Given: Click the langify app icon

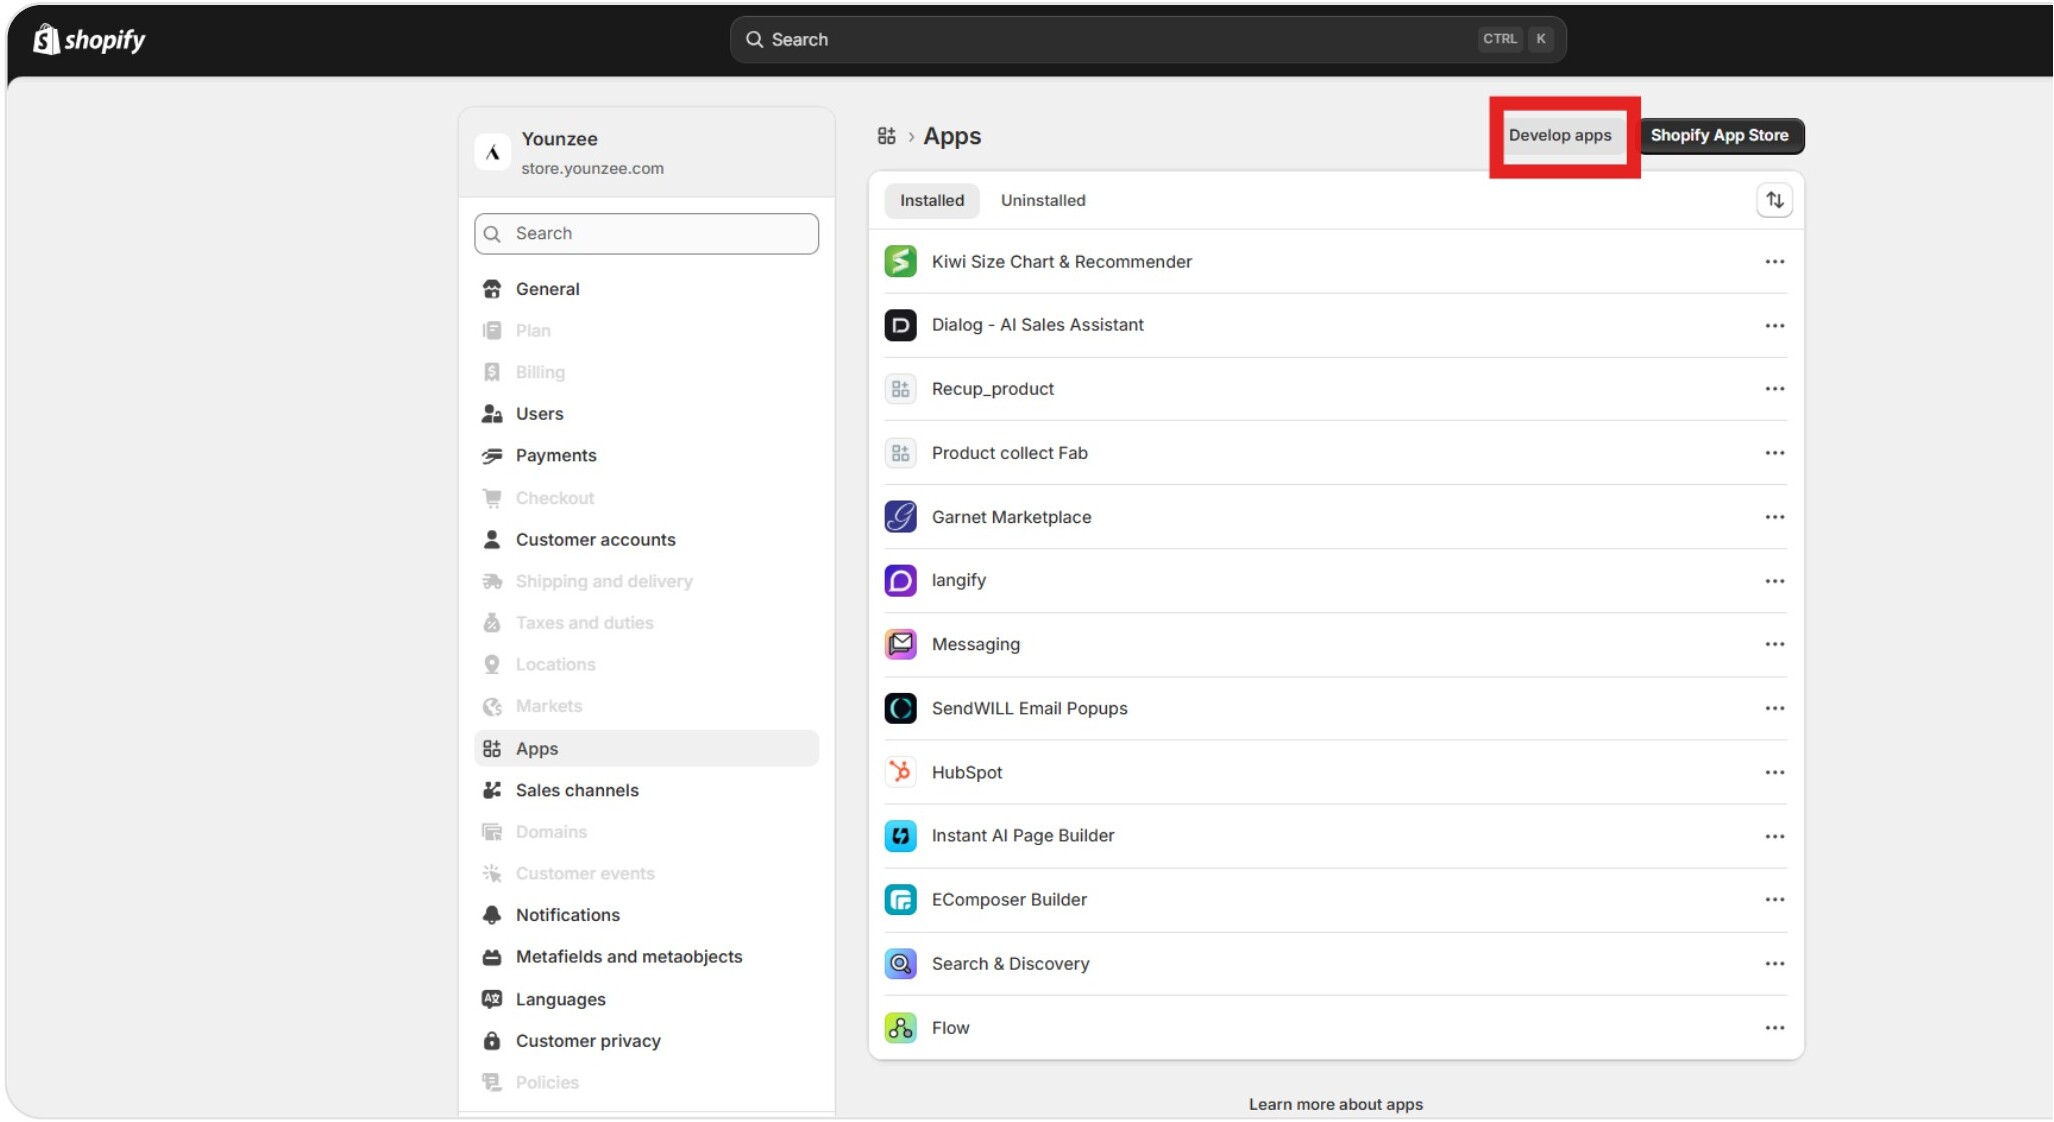Looking at the screenshot, I should click(x=900, y=580).
